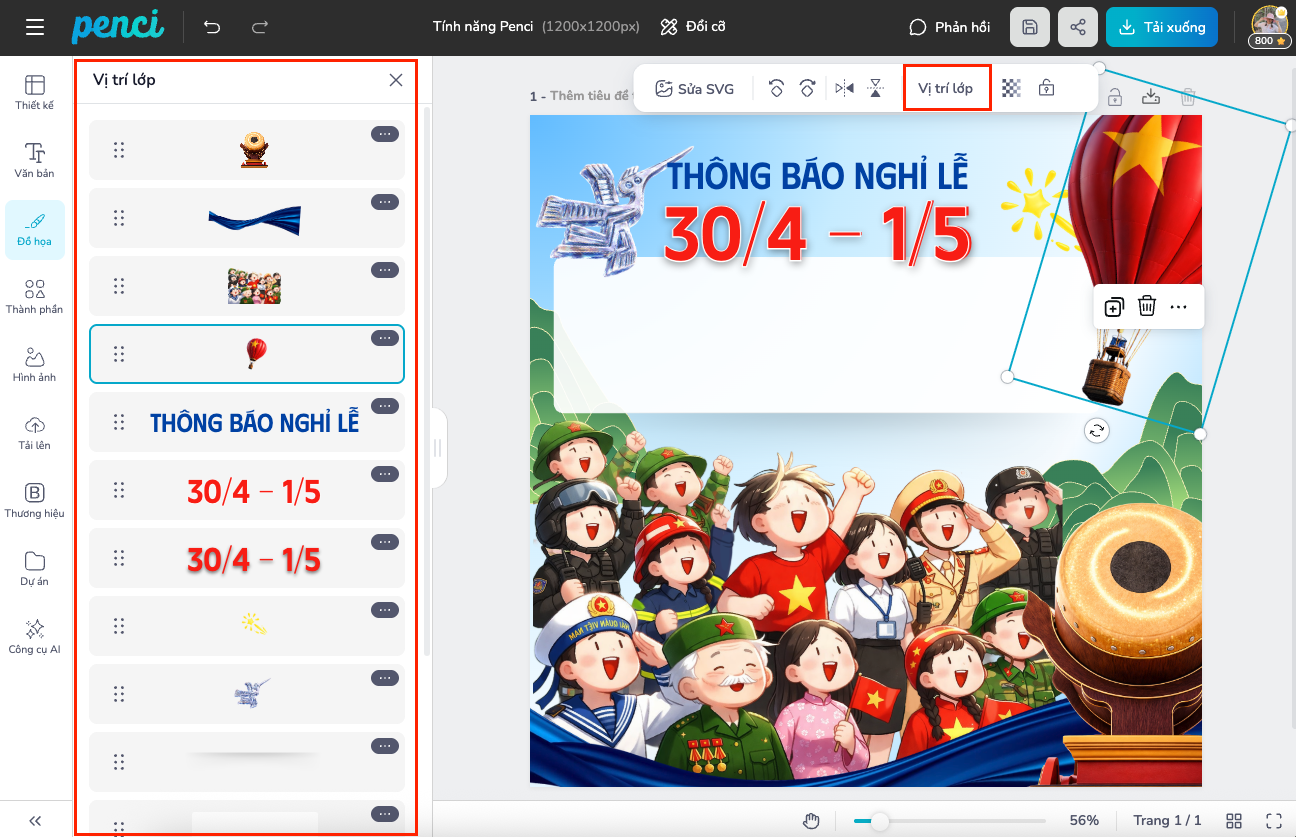The width and height of the screenshot is (1296, 837).
Task: Toggle fullscreen mode in status bar
Action: [1274, 821]
